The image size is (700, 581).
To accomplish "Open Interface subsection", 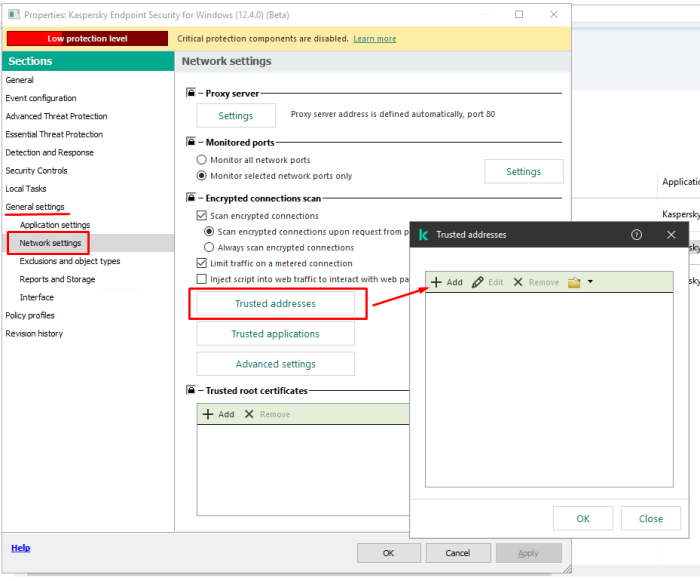I will coord(37,297).
